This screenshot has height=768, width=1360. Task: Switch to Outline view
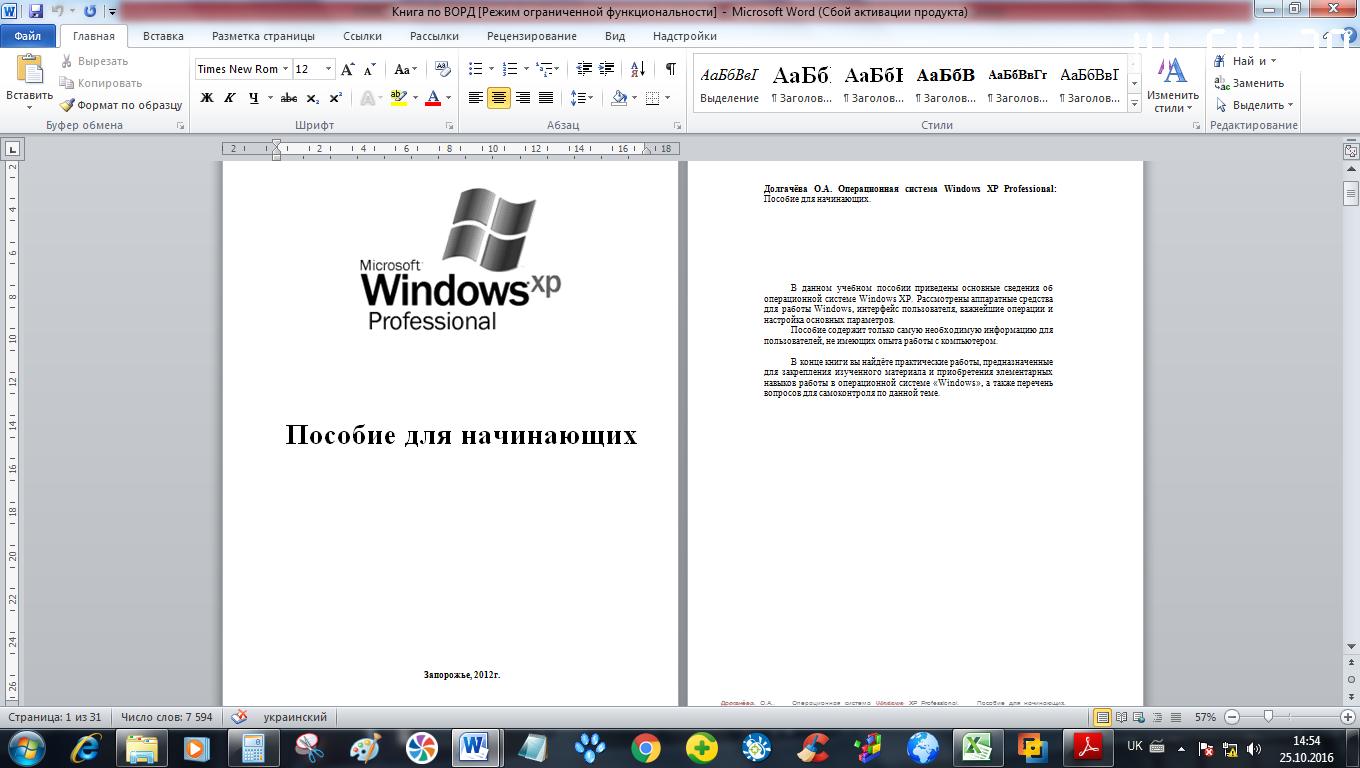(x=1156, y=717)
